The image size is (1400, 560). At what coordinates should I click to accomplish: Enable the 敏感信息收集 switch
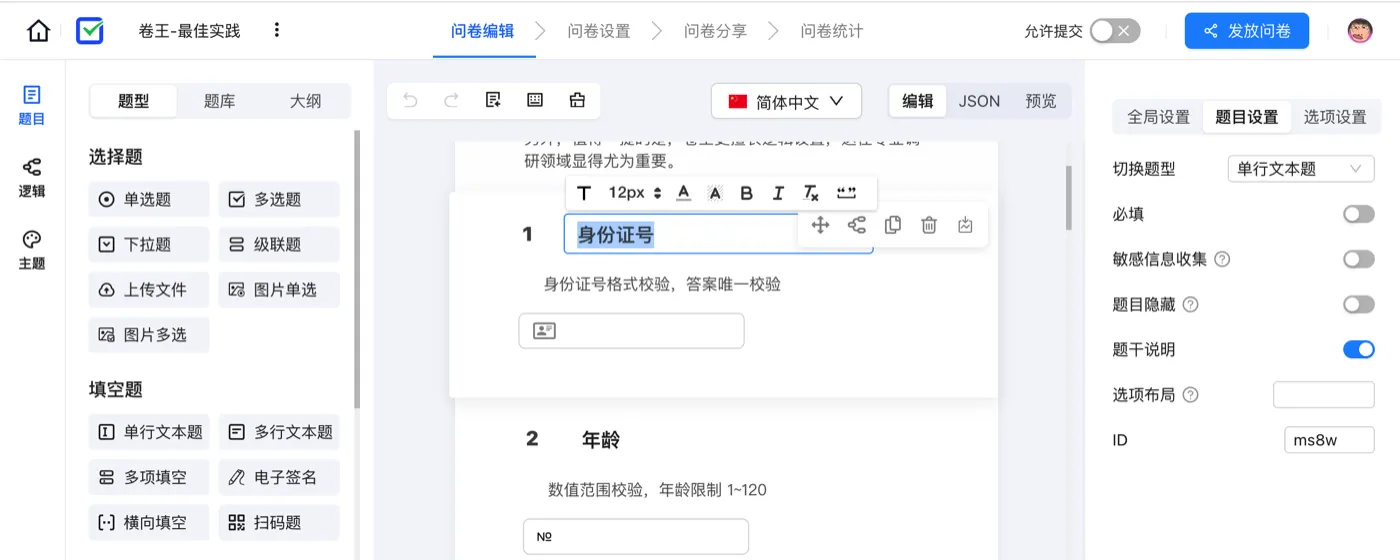[1358, 259]
